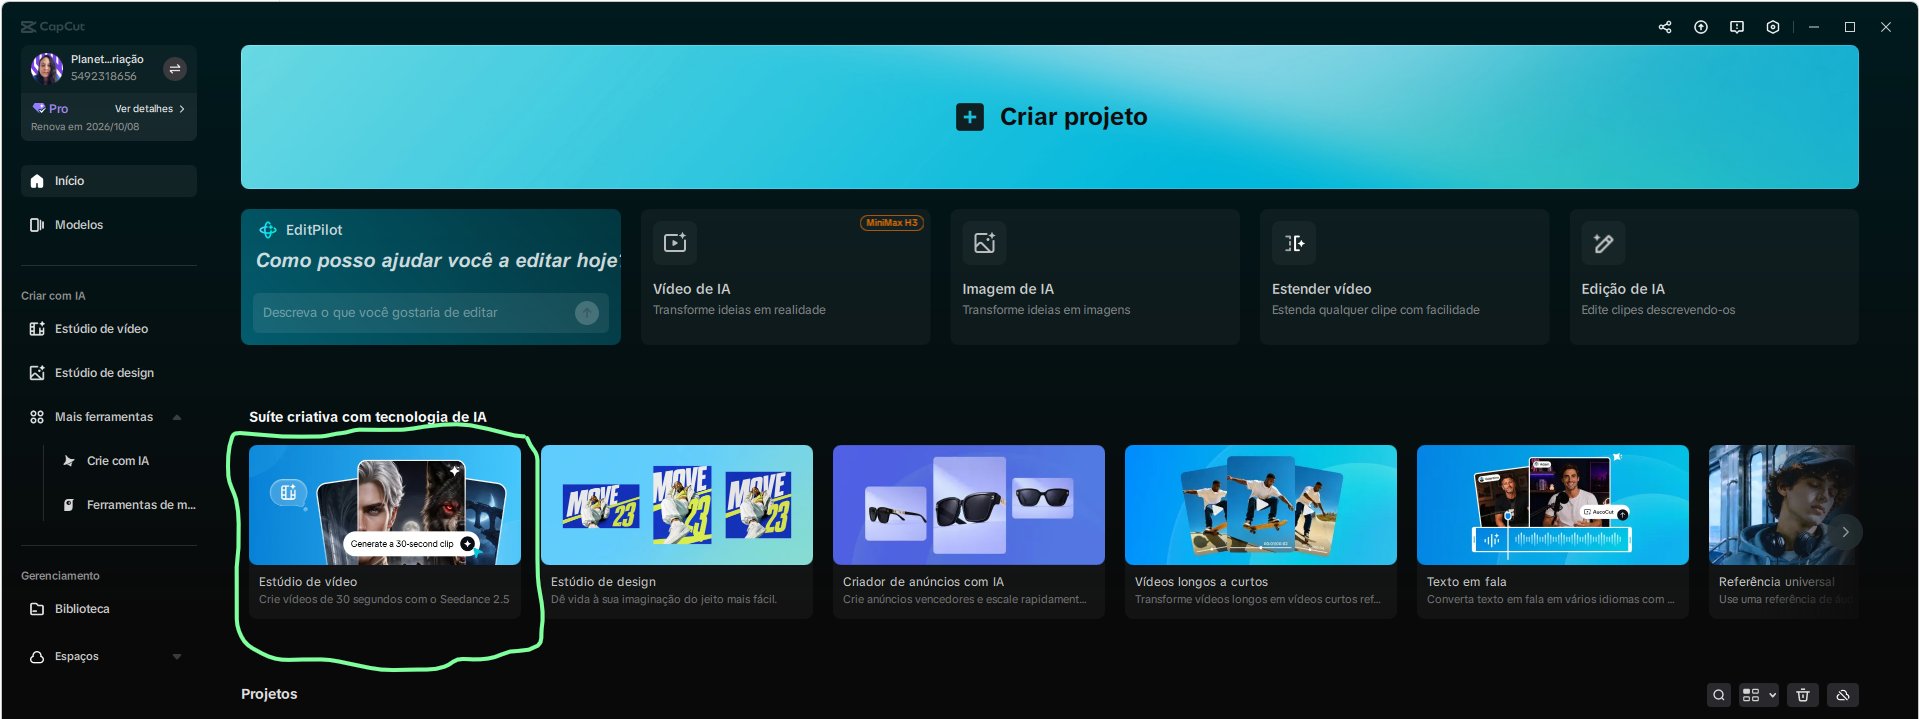Viewport: 1919px width, 719px height.
Task: Open the Estúdio de design card thumbnail
Action: [x=677, y=505]
